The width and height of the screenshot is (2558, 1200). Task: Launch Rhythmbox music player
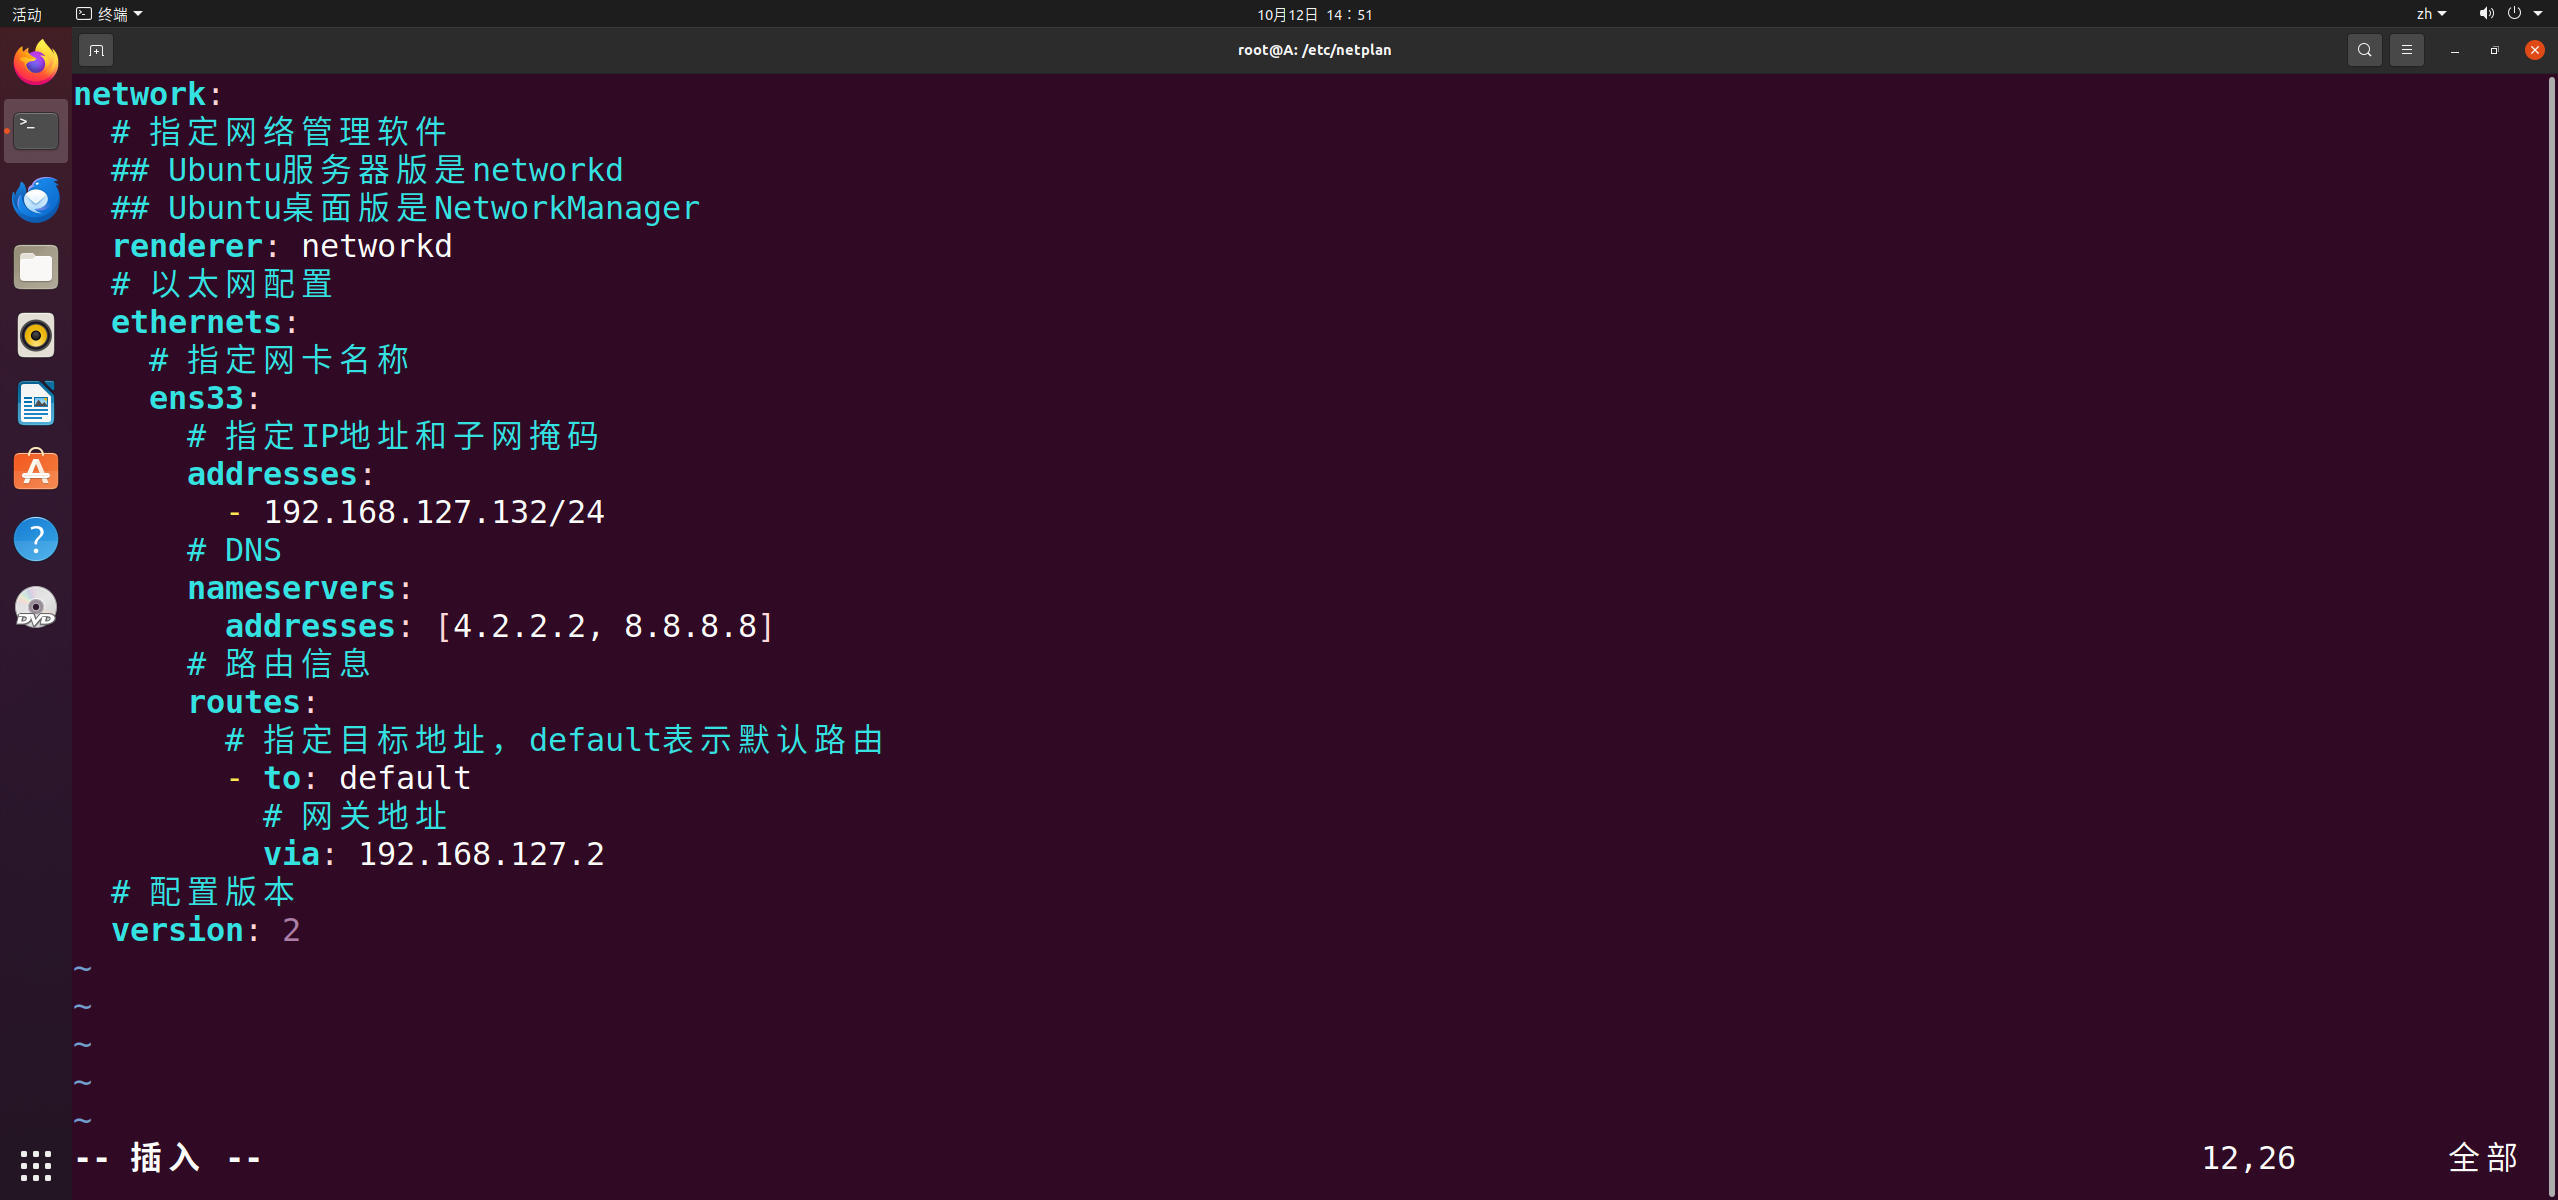36,335
